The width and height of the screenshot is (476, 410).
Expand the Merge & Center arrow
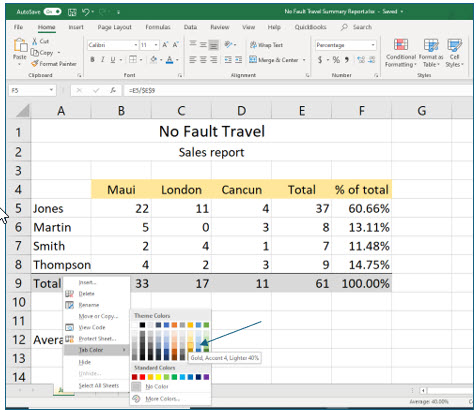click(x=304, y=60)
